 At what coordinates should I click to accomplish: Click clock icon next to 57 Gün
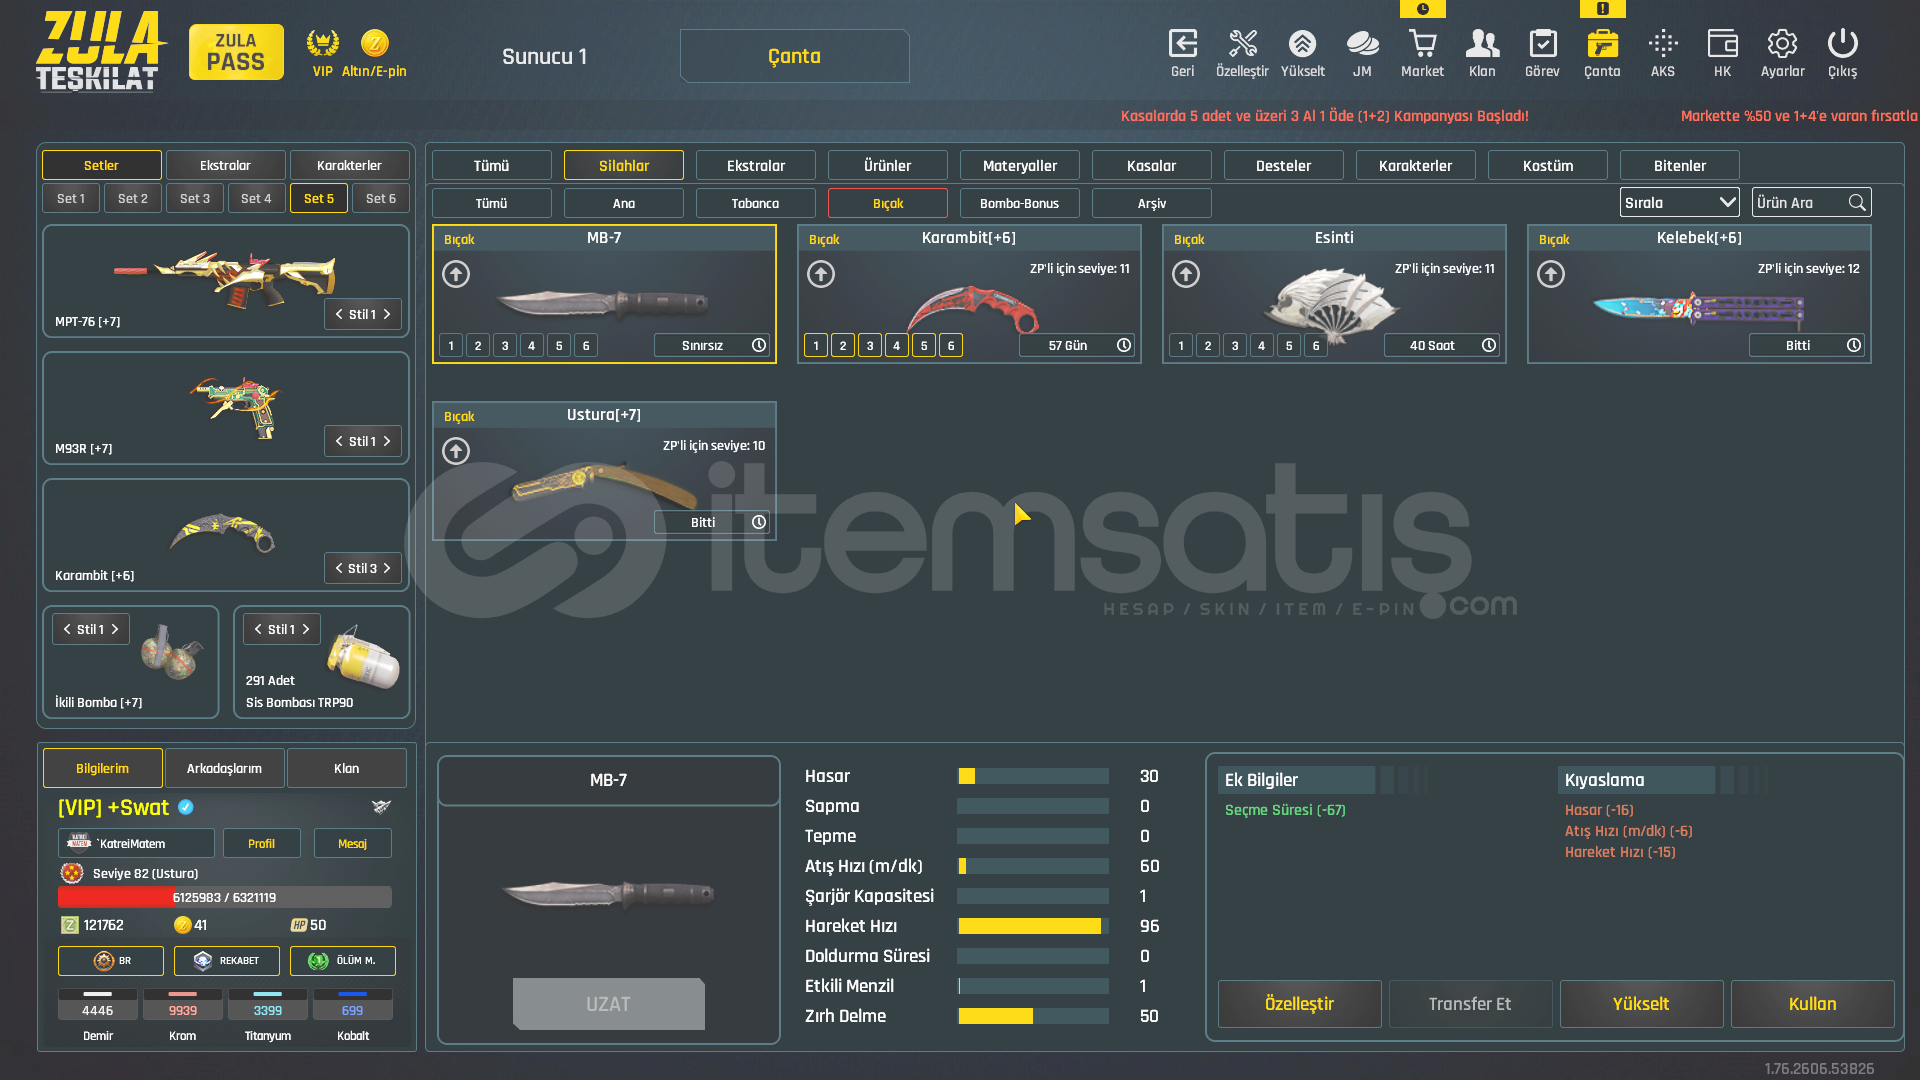point(1124,345)
